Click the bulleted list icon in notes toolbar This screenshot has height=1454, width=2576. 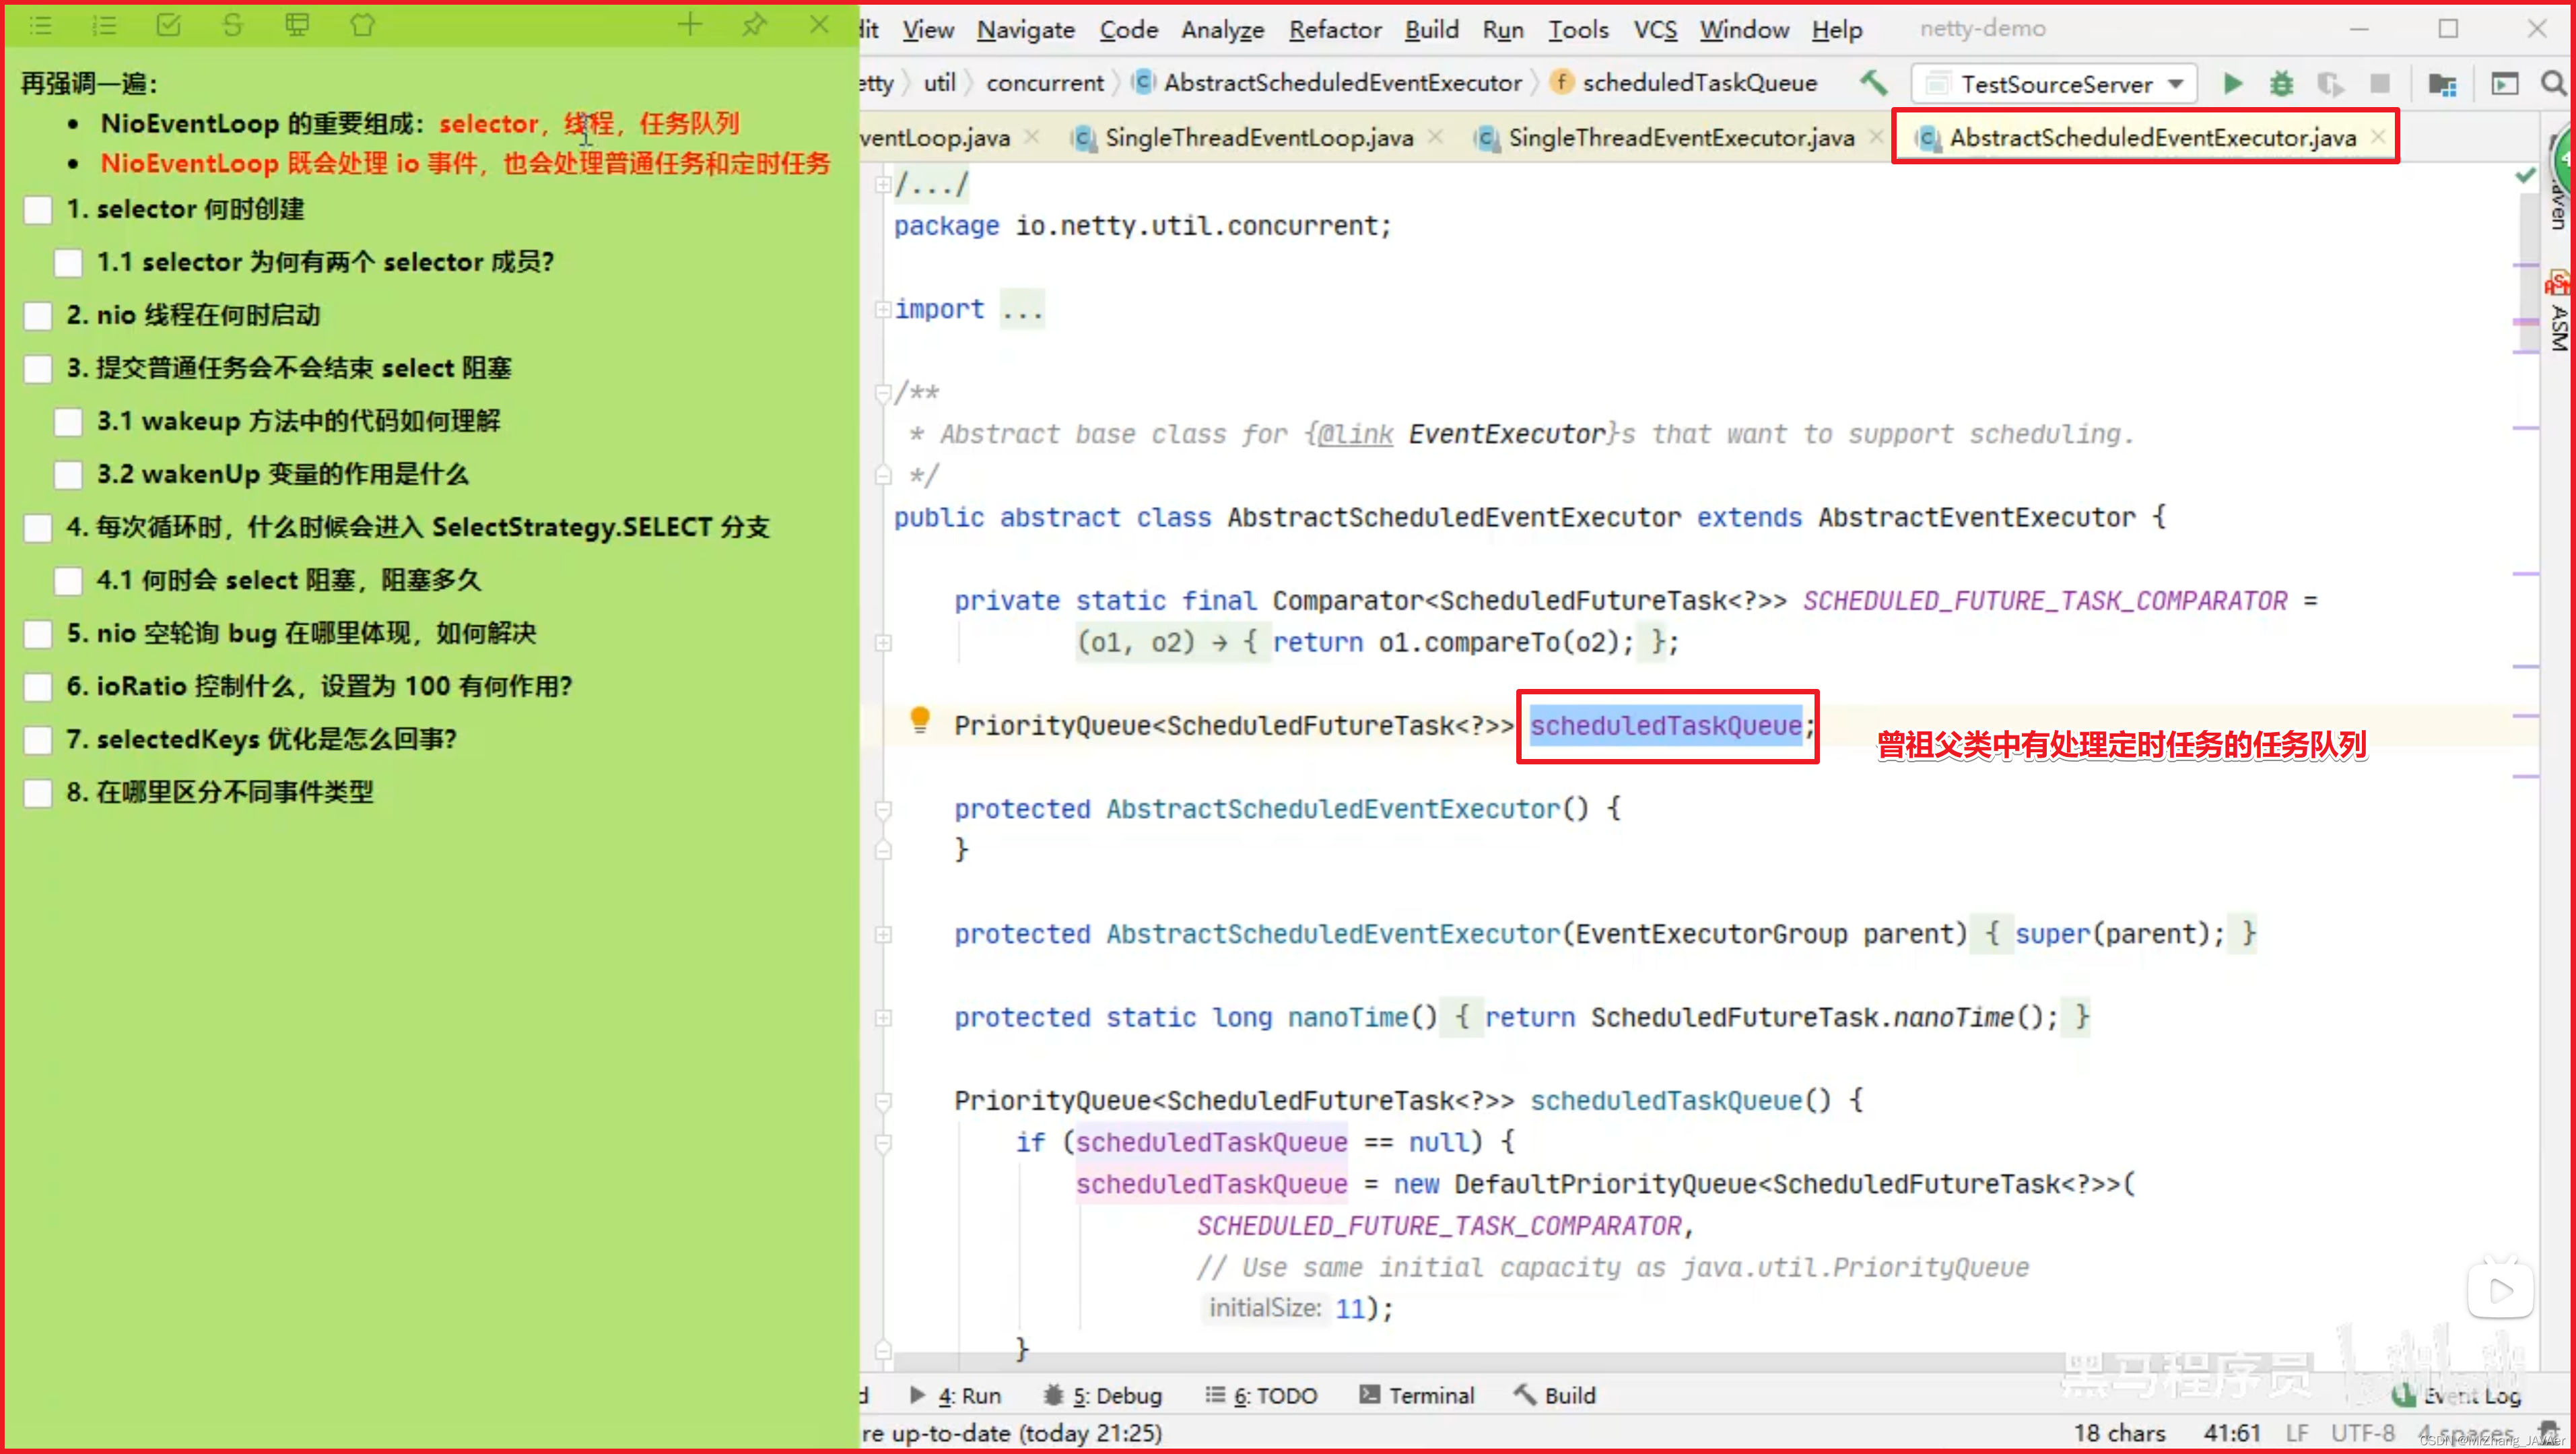pos(40,25)
